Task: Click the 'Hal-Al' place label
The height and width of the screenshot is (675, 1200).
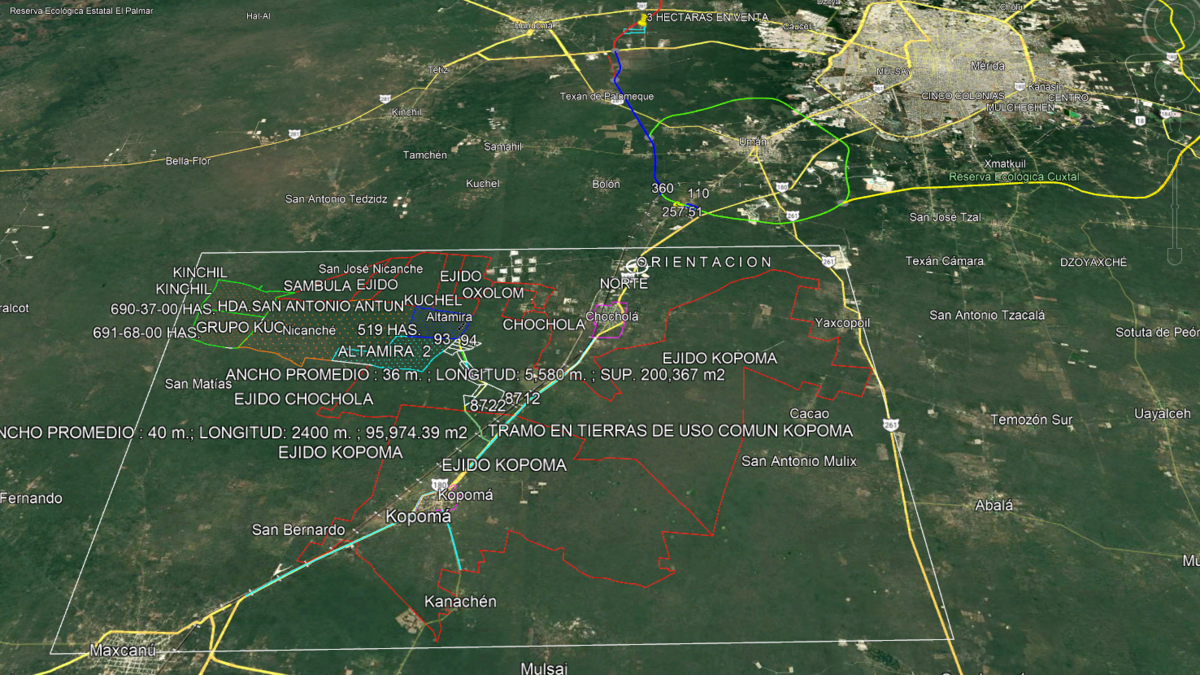Action: pyautogui.click(x=259, y=17)
